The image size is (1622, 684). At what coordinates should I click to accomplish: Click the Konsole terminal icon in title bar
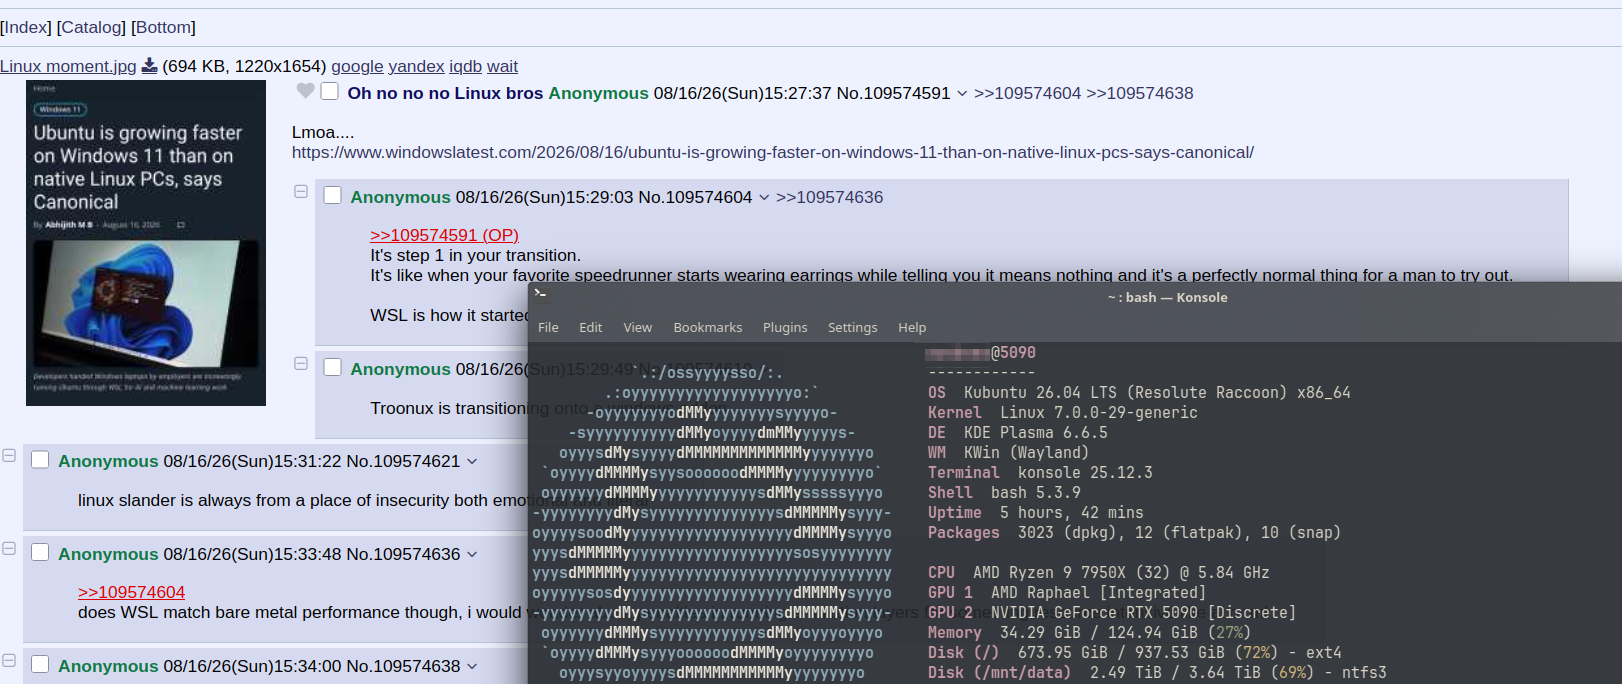tap(540, 293)
